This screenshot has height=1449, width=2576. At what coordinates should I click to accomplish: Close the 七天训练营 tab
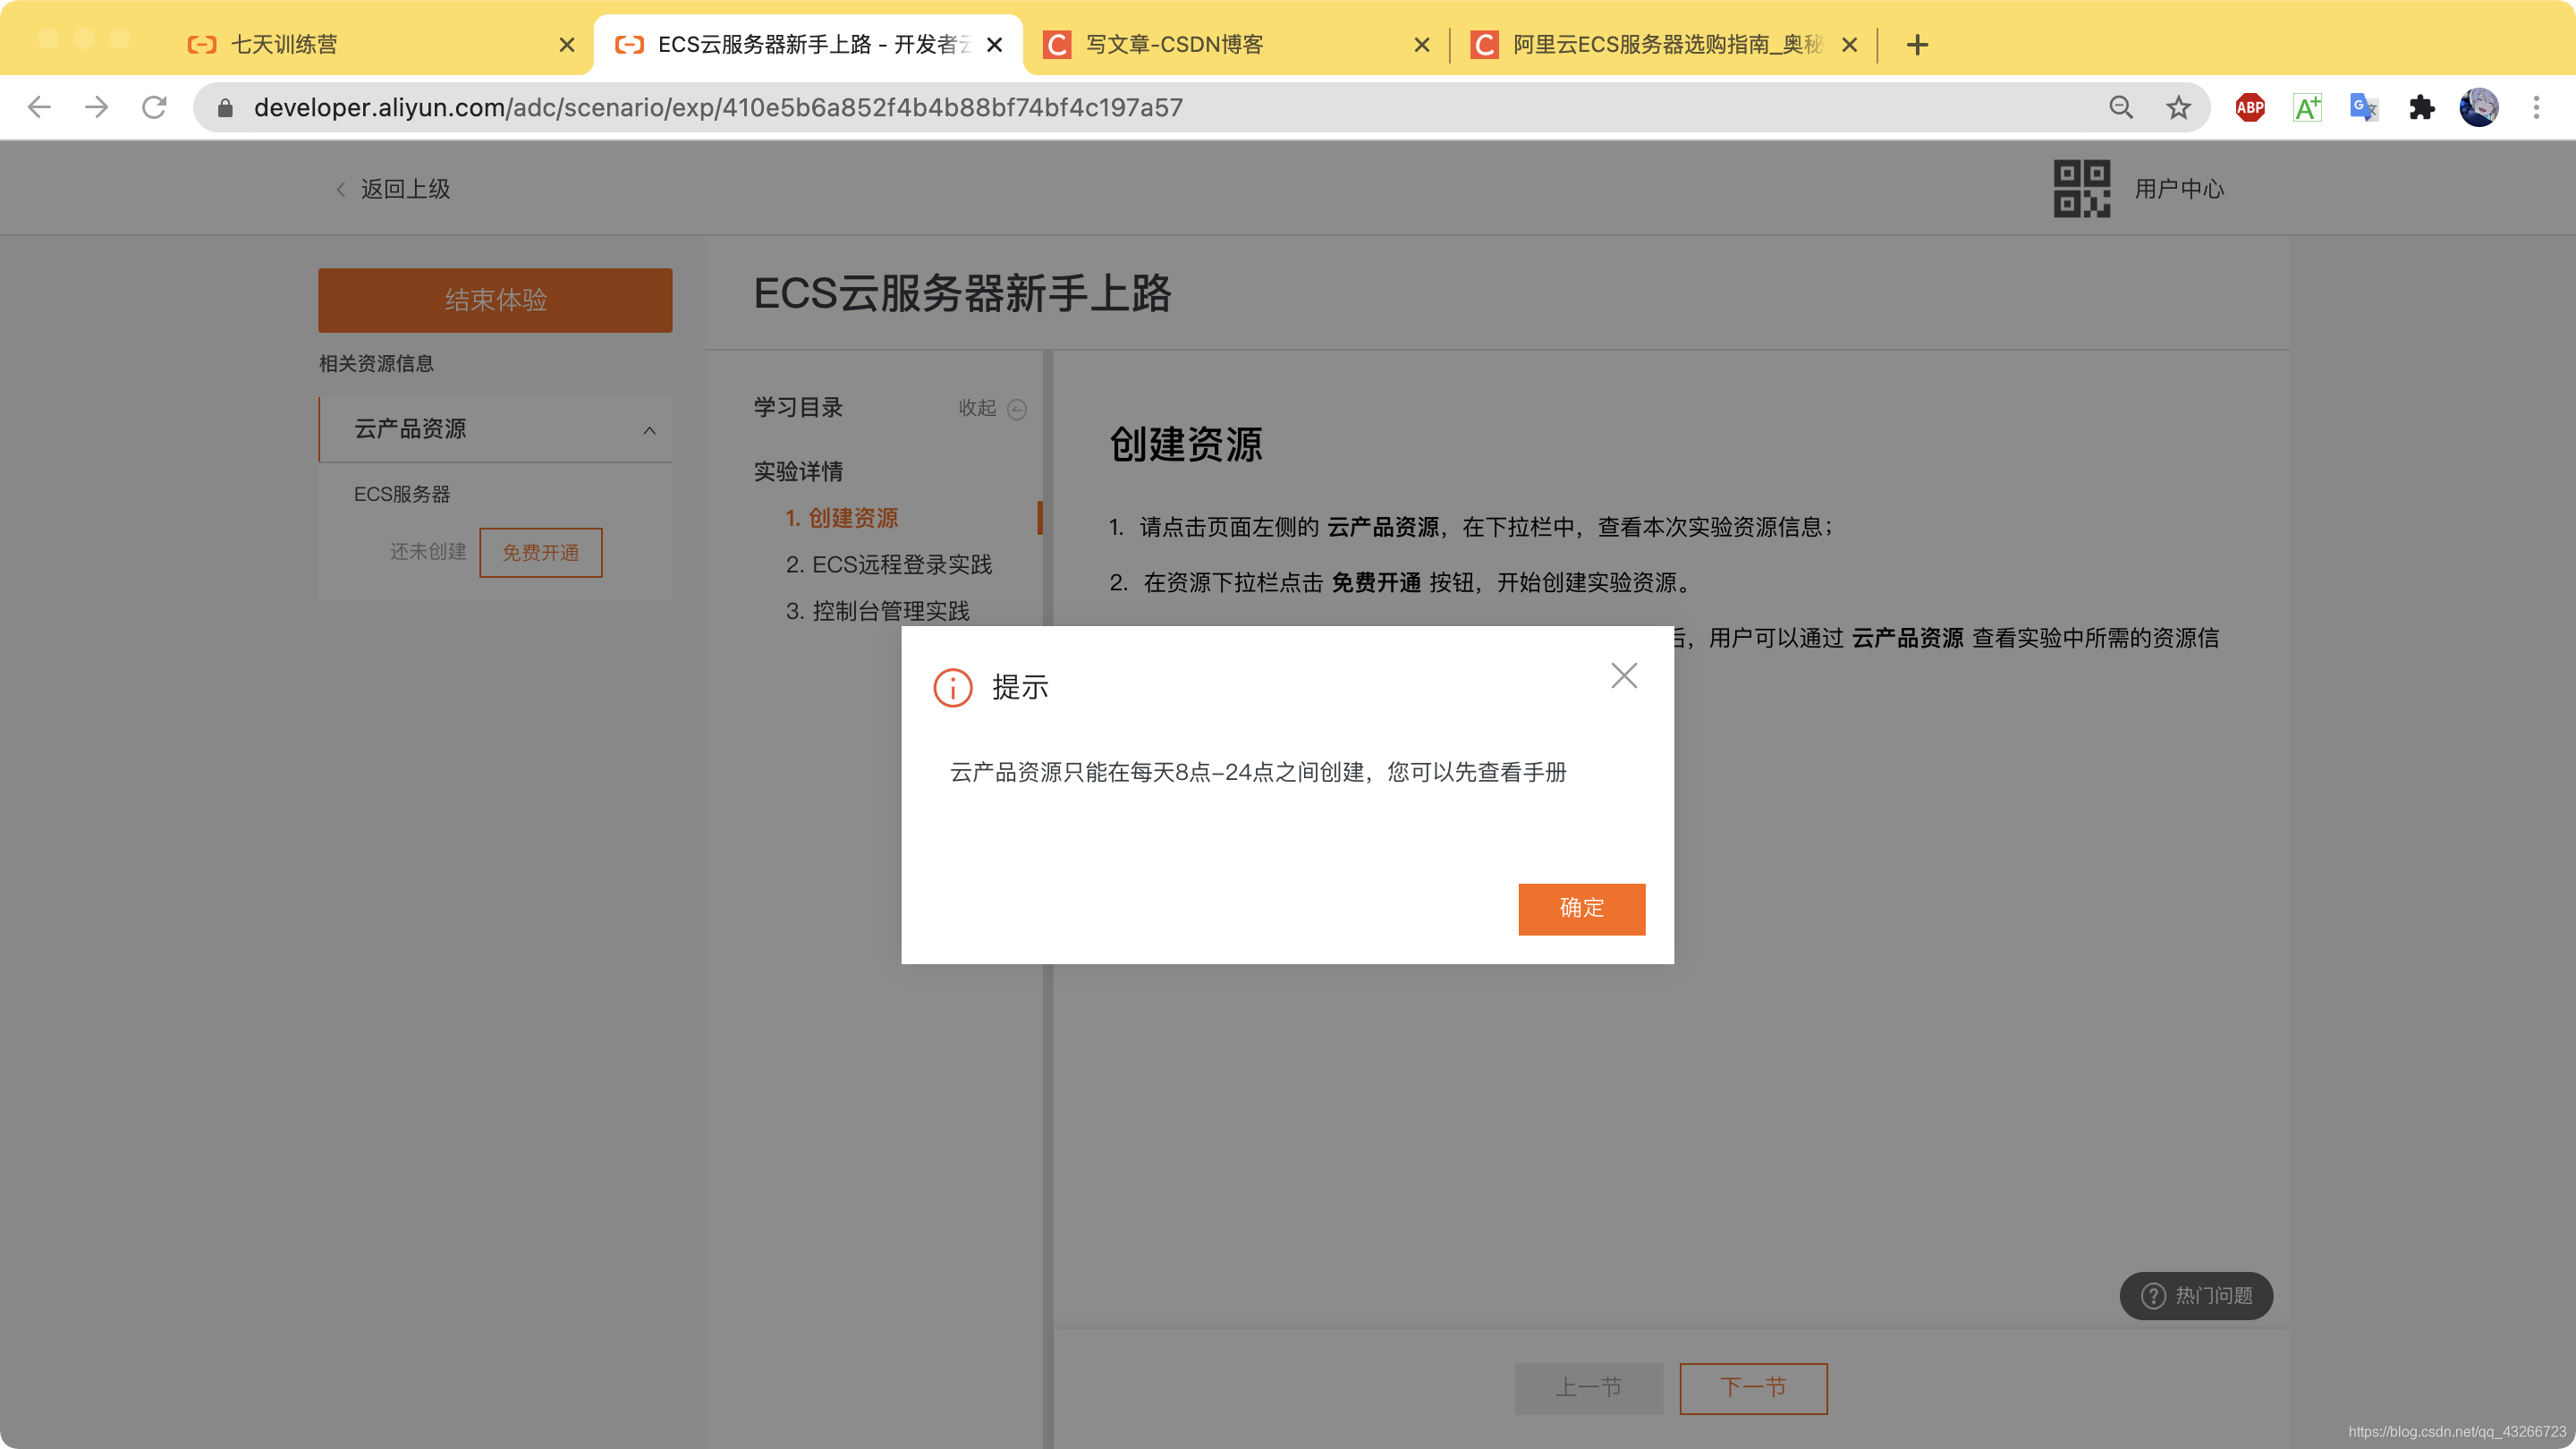[x=567, y=45]
